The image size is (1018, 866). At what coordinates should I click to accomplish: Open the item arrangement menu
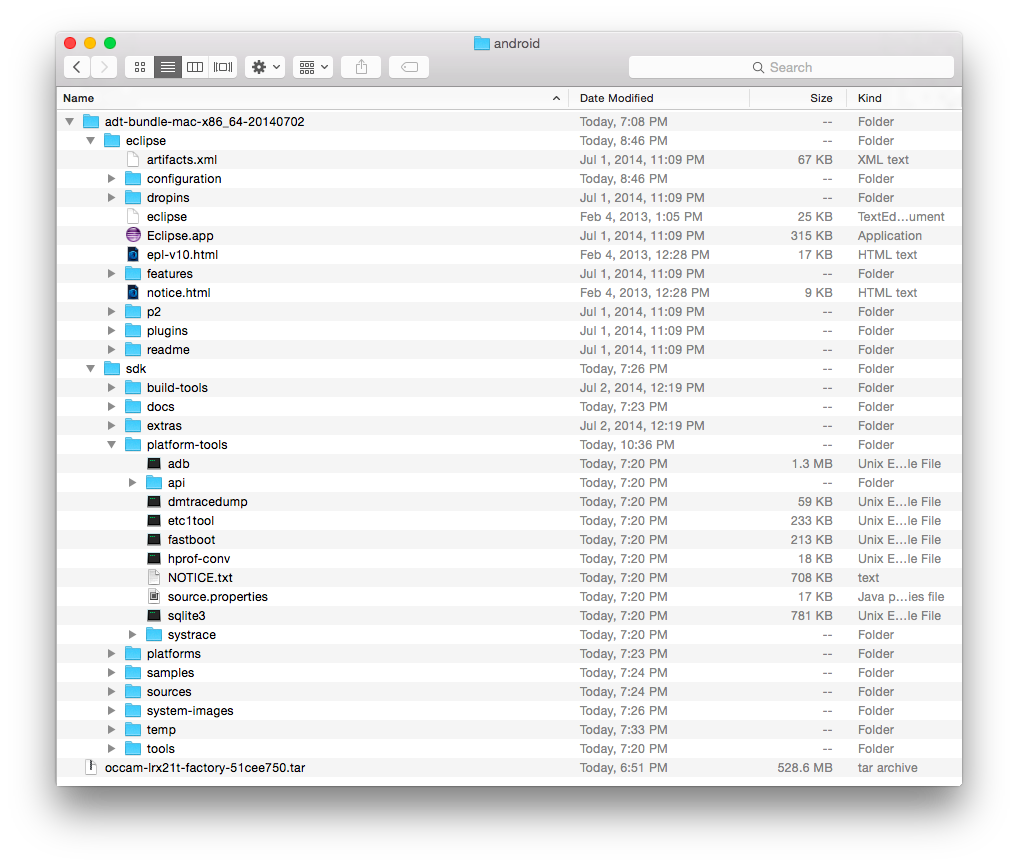pyautogui.click(x=311, y=66)
